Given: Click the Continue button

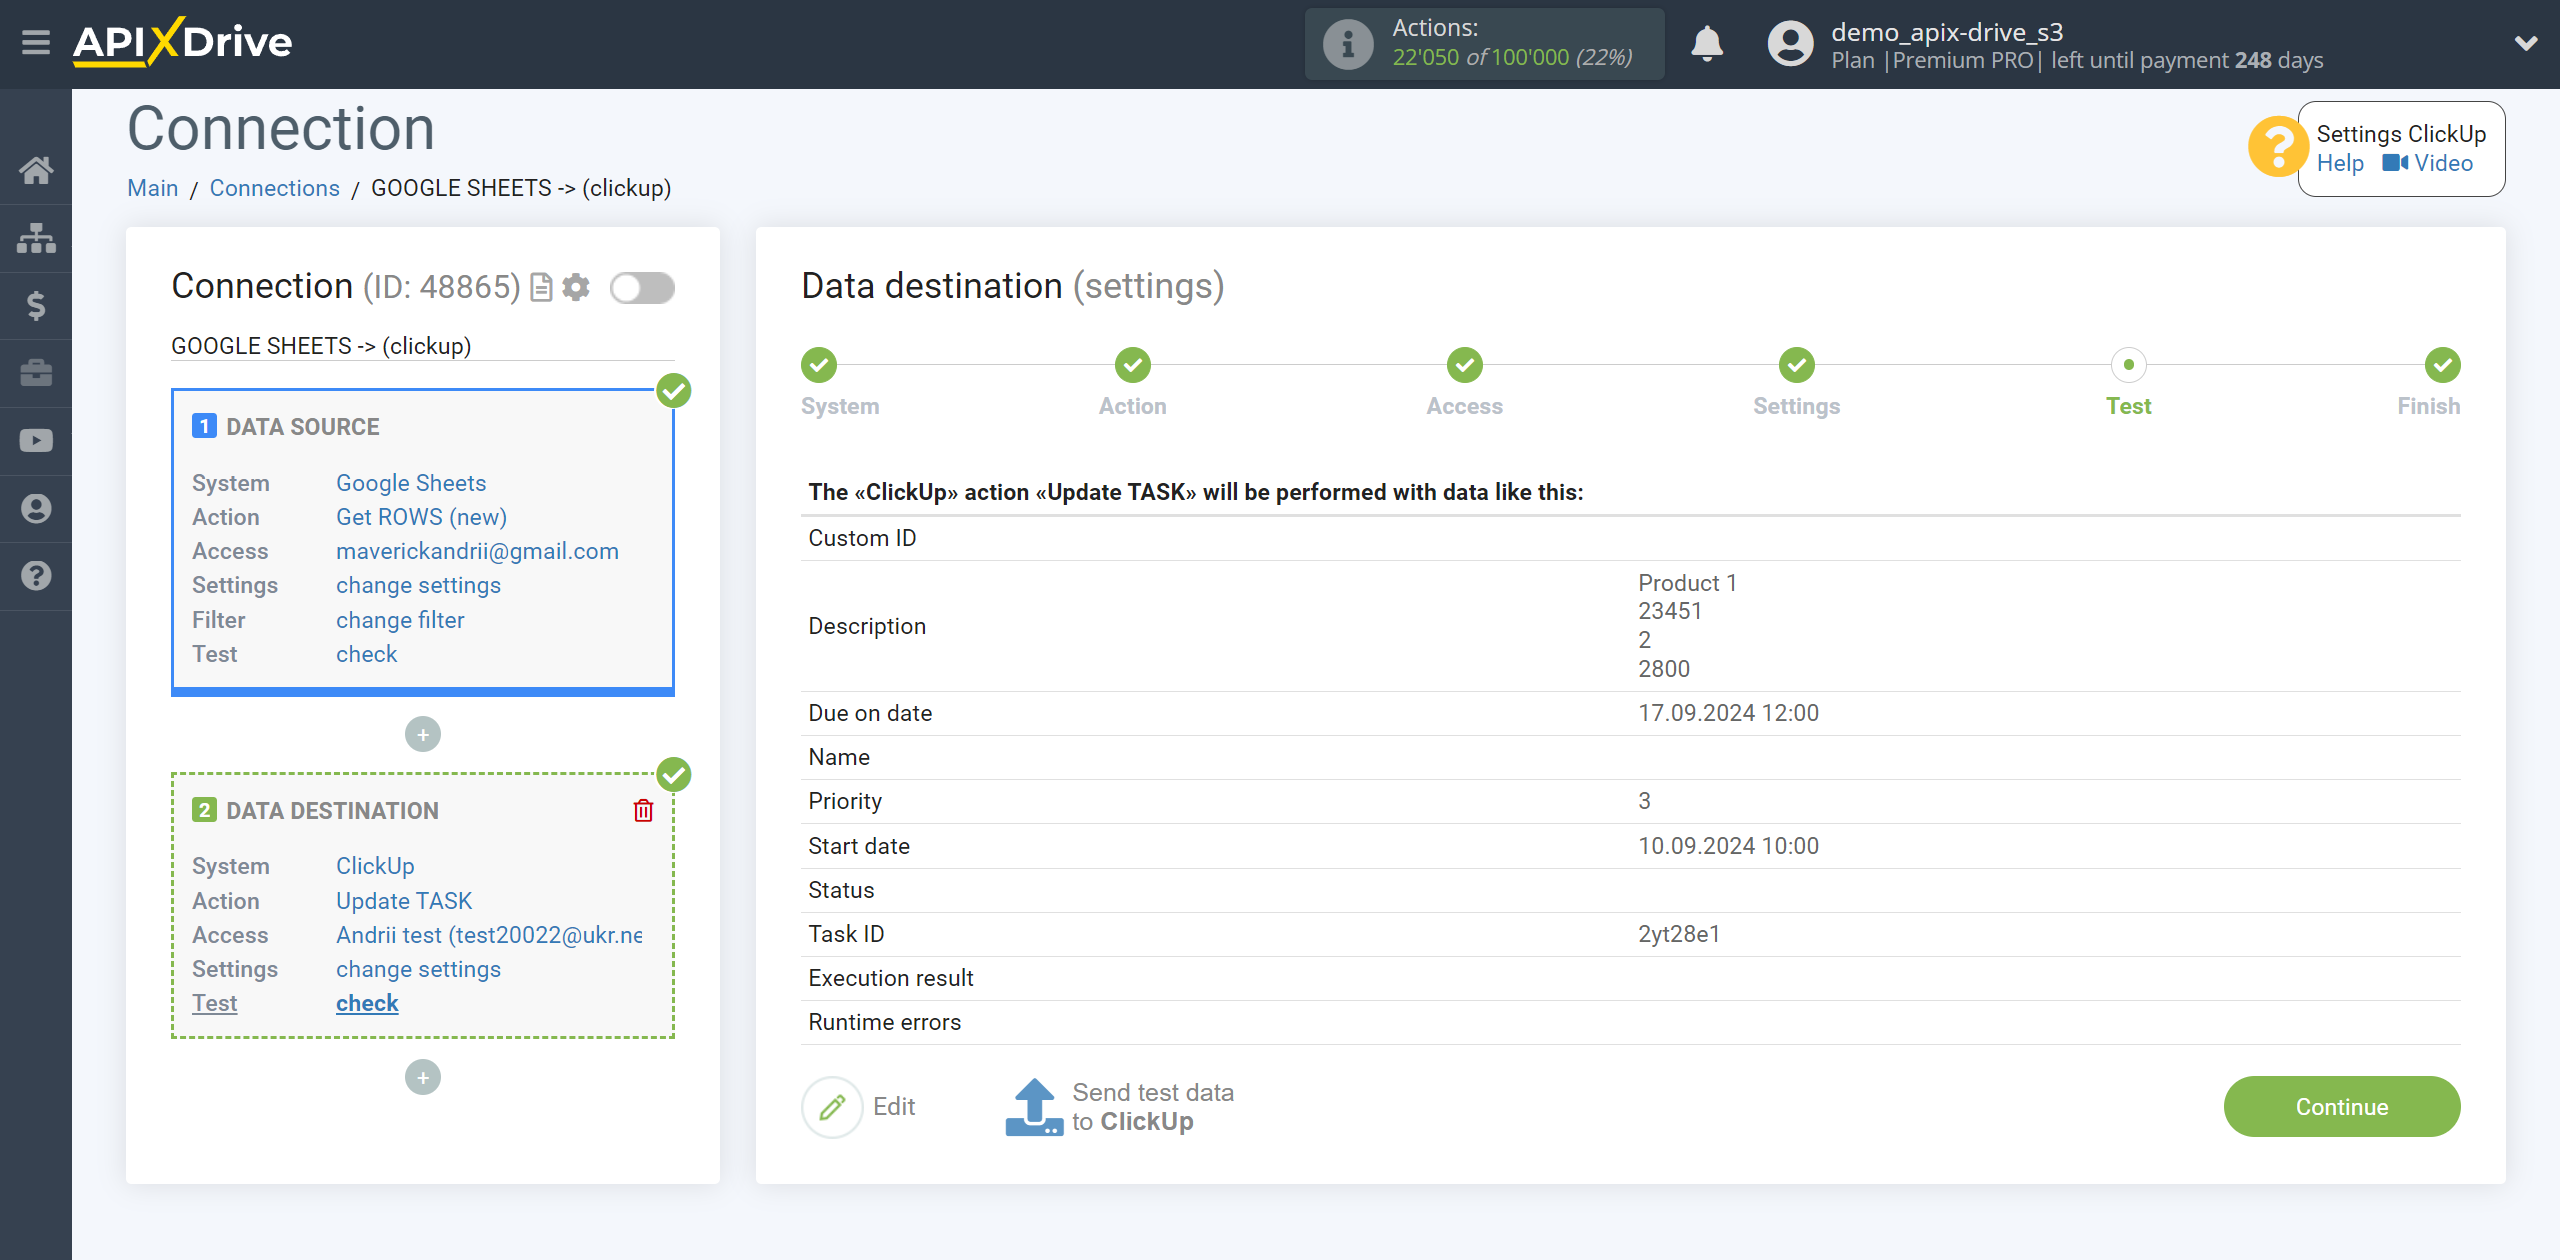Looking at the screenshot, I should [2341, 1107].
